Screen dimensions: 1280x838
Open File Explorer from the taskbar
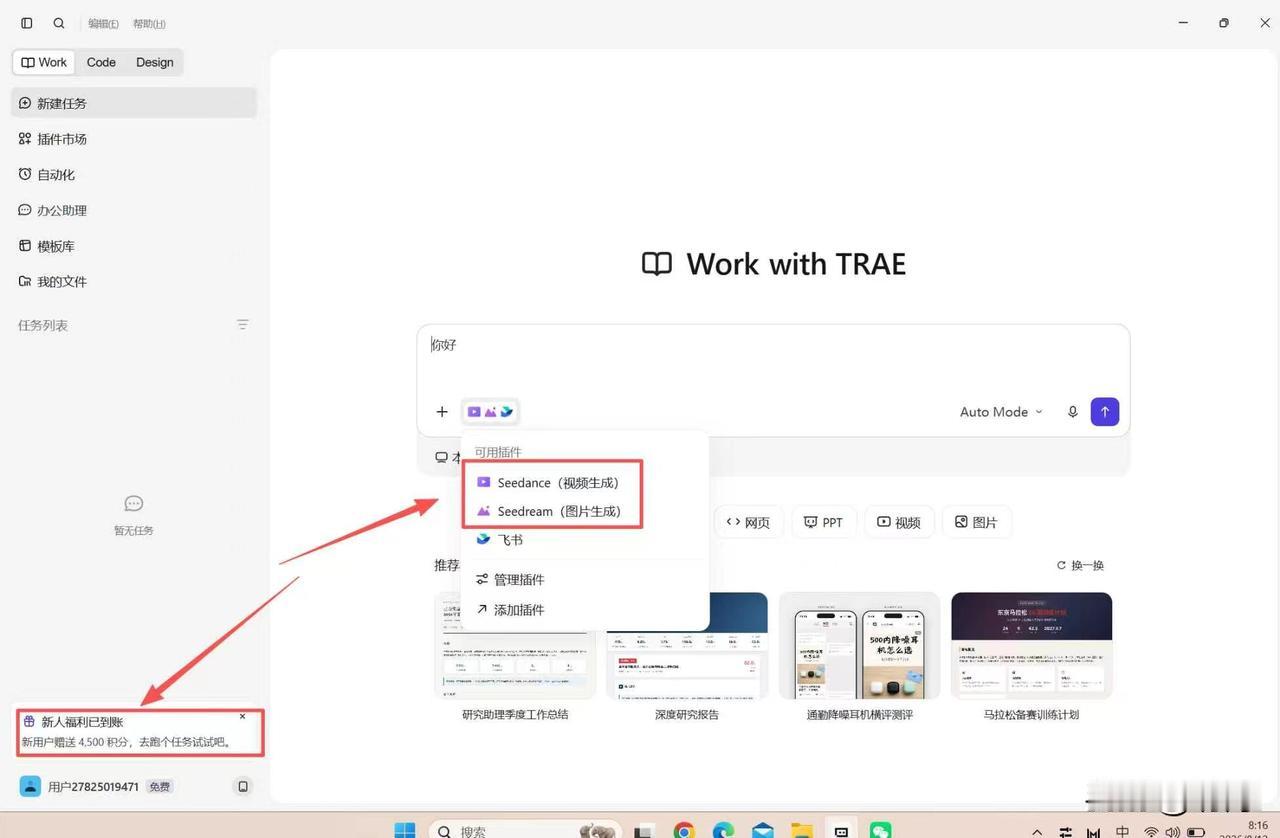pos(802,831)
